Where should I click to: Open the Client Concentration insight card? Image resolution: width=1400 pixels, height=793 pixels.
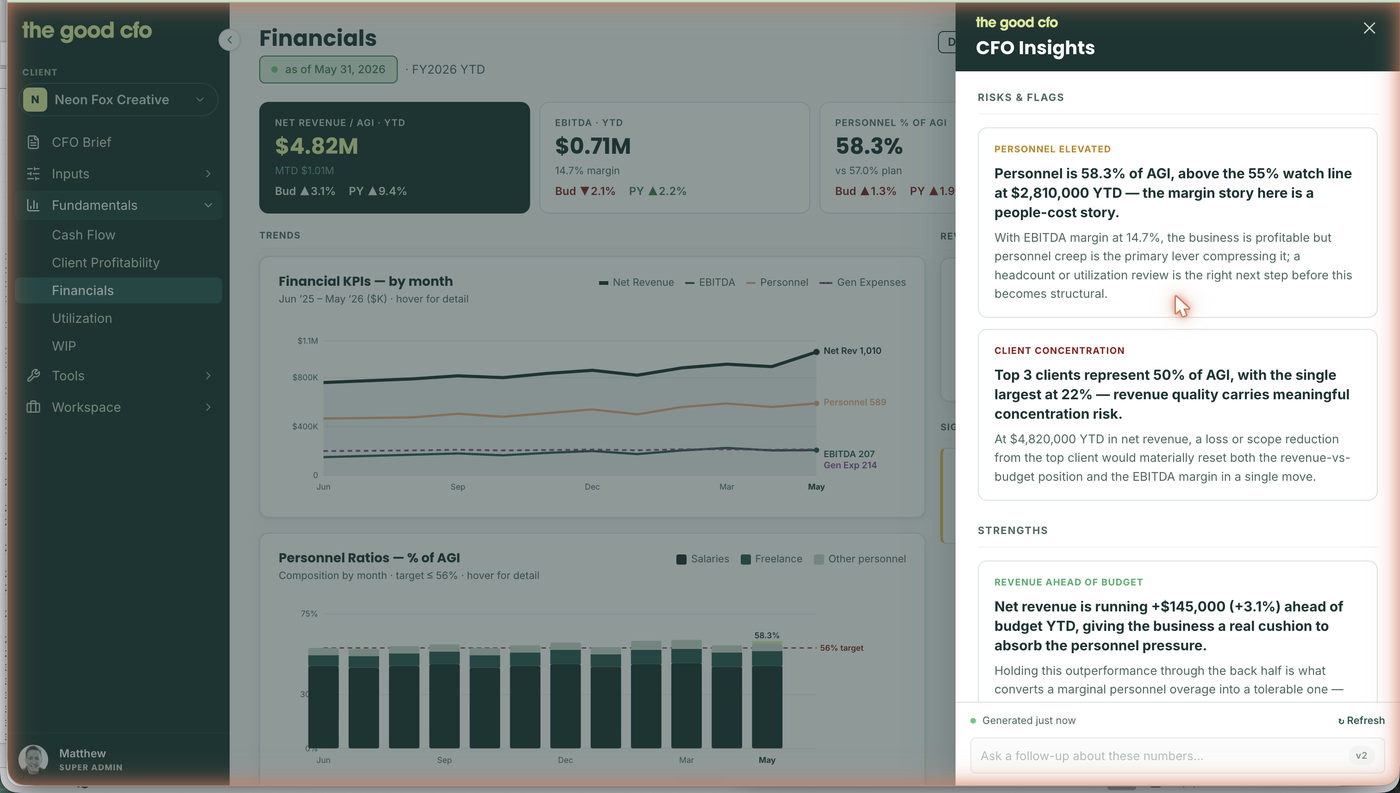tap(1177, 414)
